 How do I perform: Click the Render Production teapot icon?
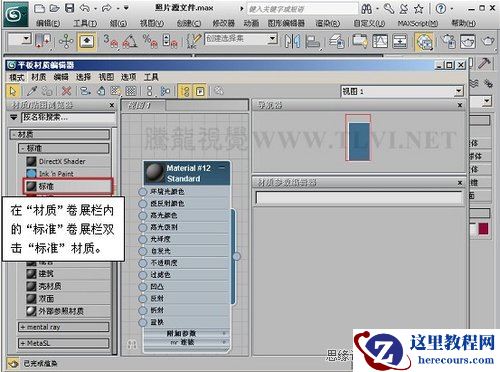click(488, 42)
